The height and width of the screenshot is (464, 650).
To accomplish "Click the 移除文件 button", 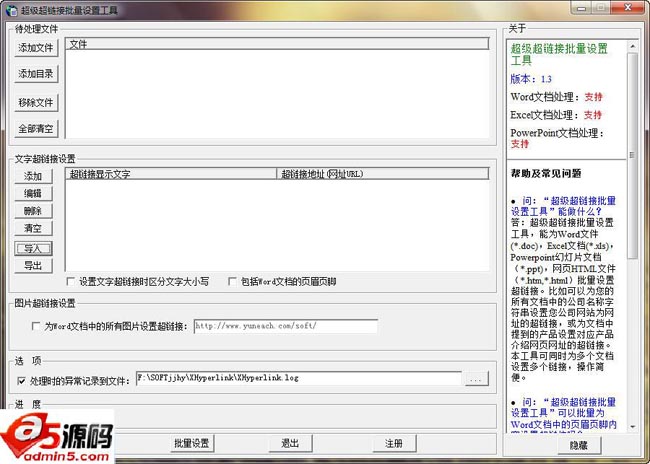I will pos(36,102).
